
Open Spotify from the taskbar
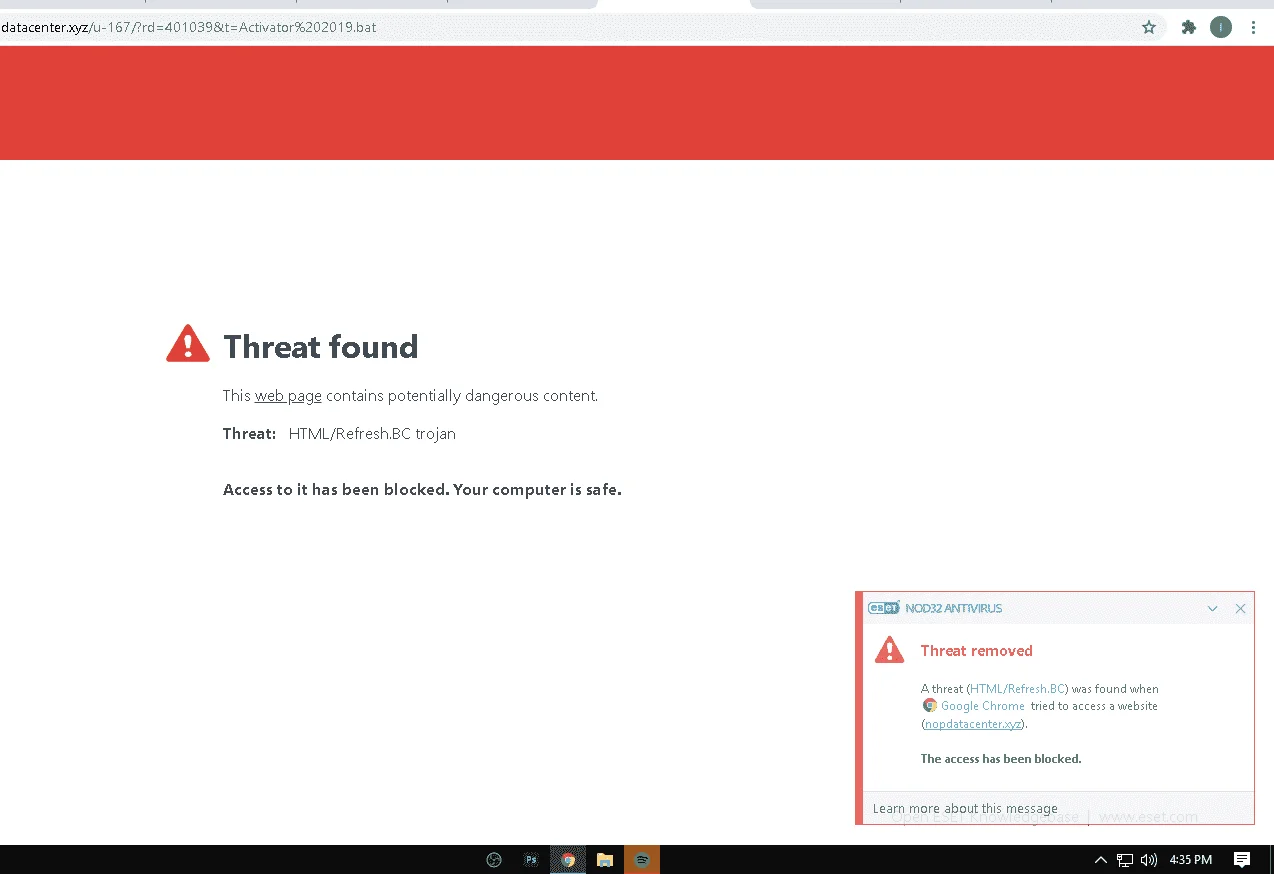click(x=642, y=860)
